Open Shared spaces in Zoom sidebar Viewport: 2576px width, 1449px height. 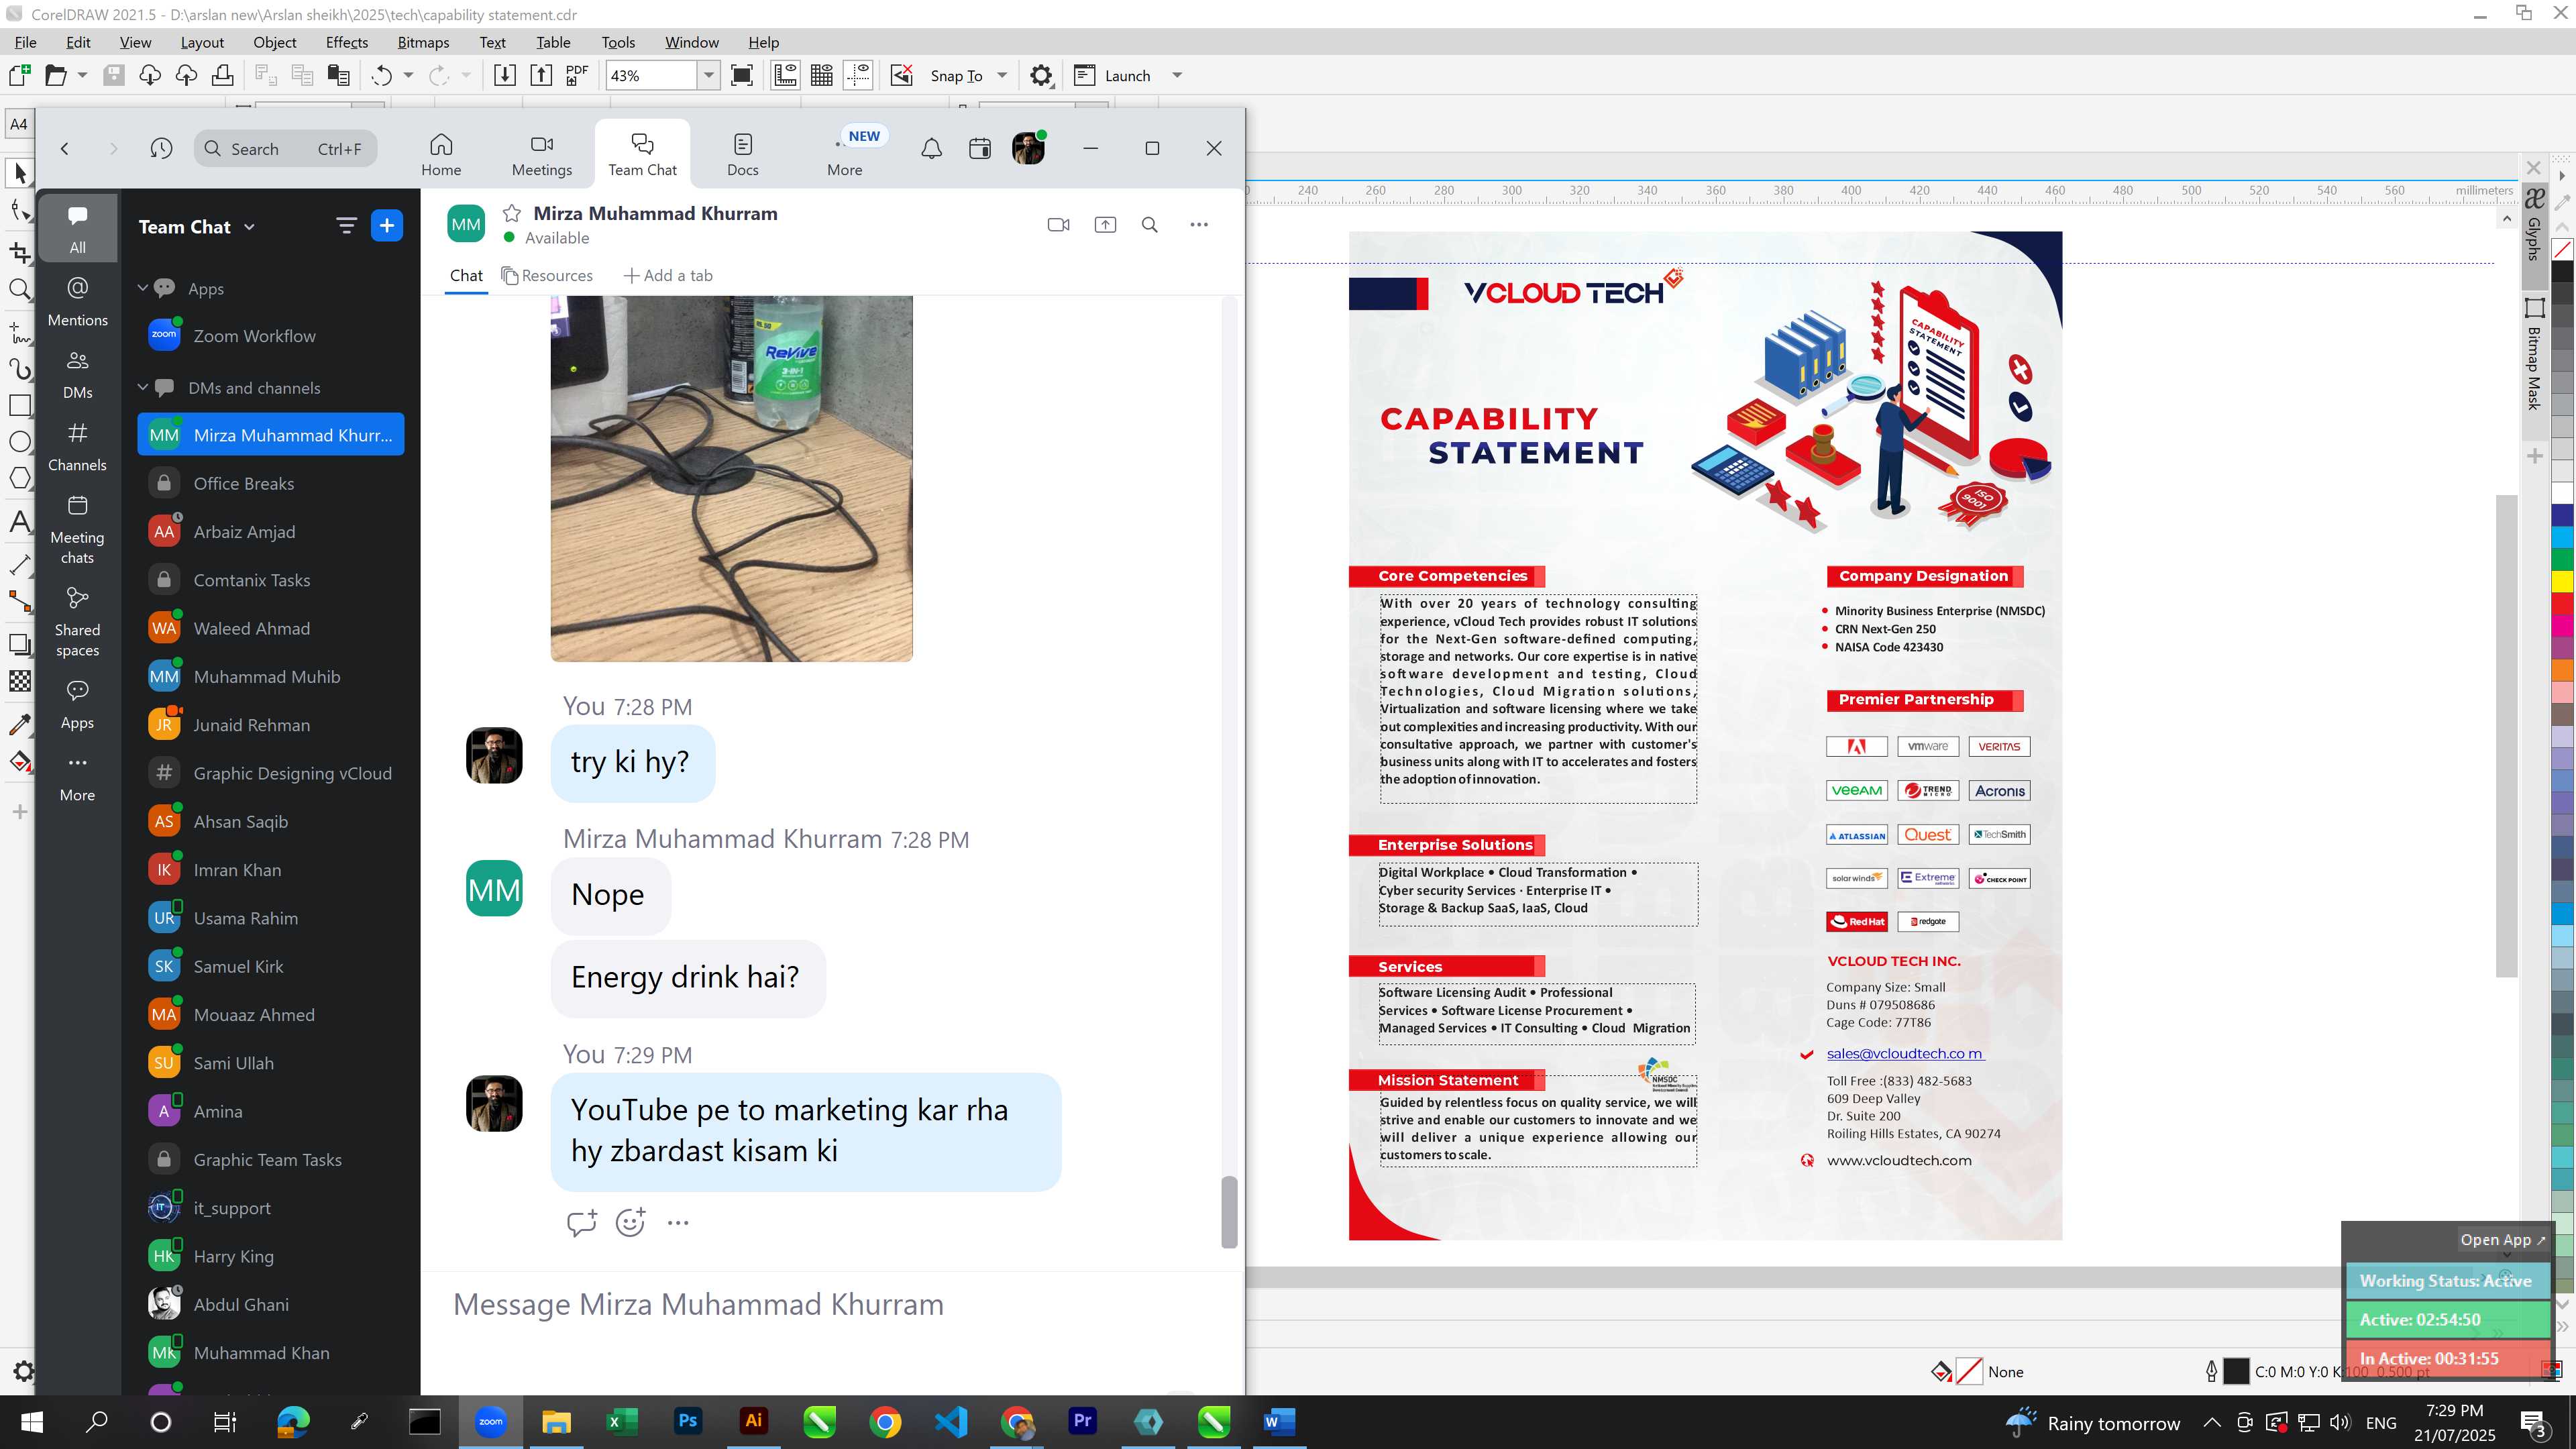77,622
